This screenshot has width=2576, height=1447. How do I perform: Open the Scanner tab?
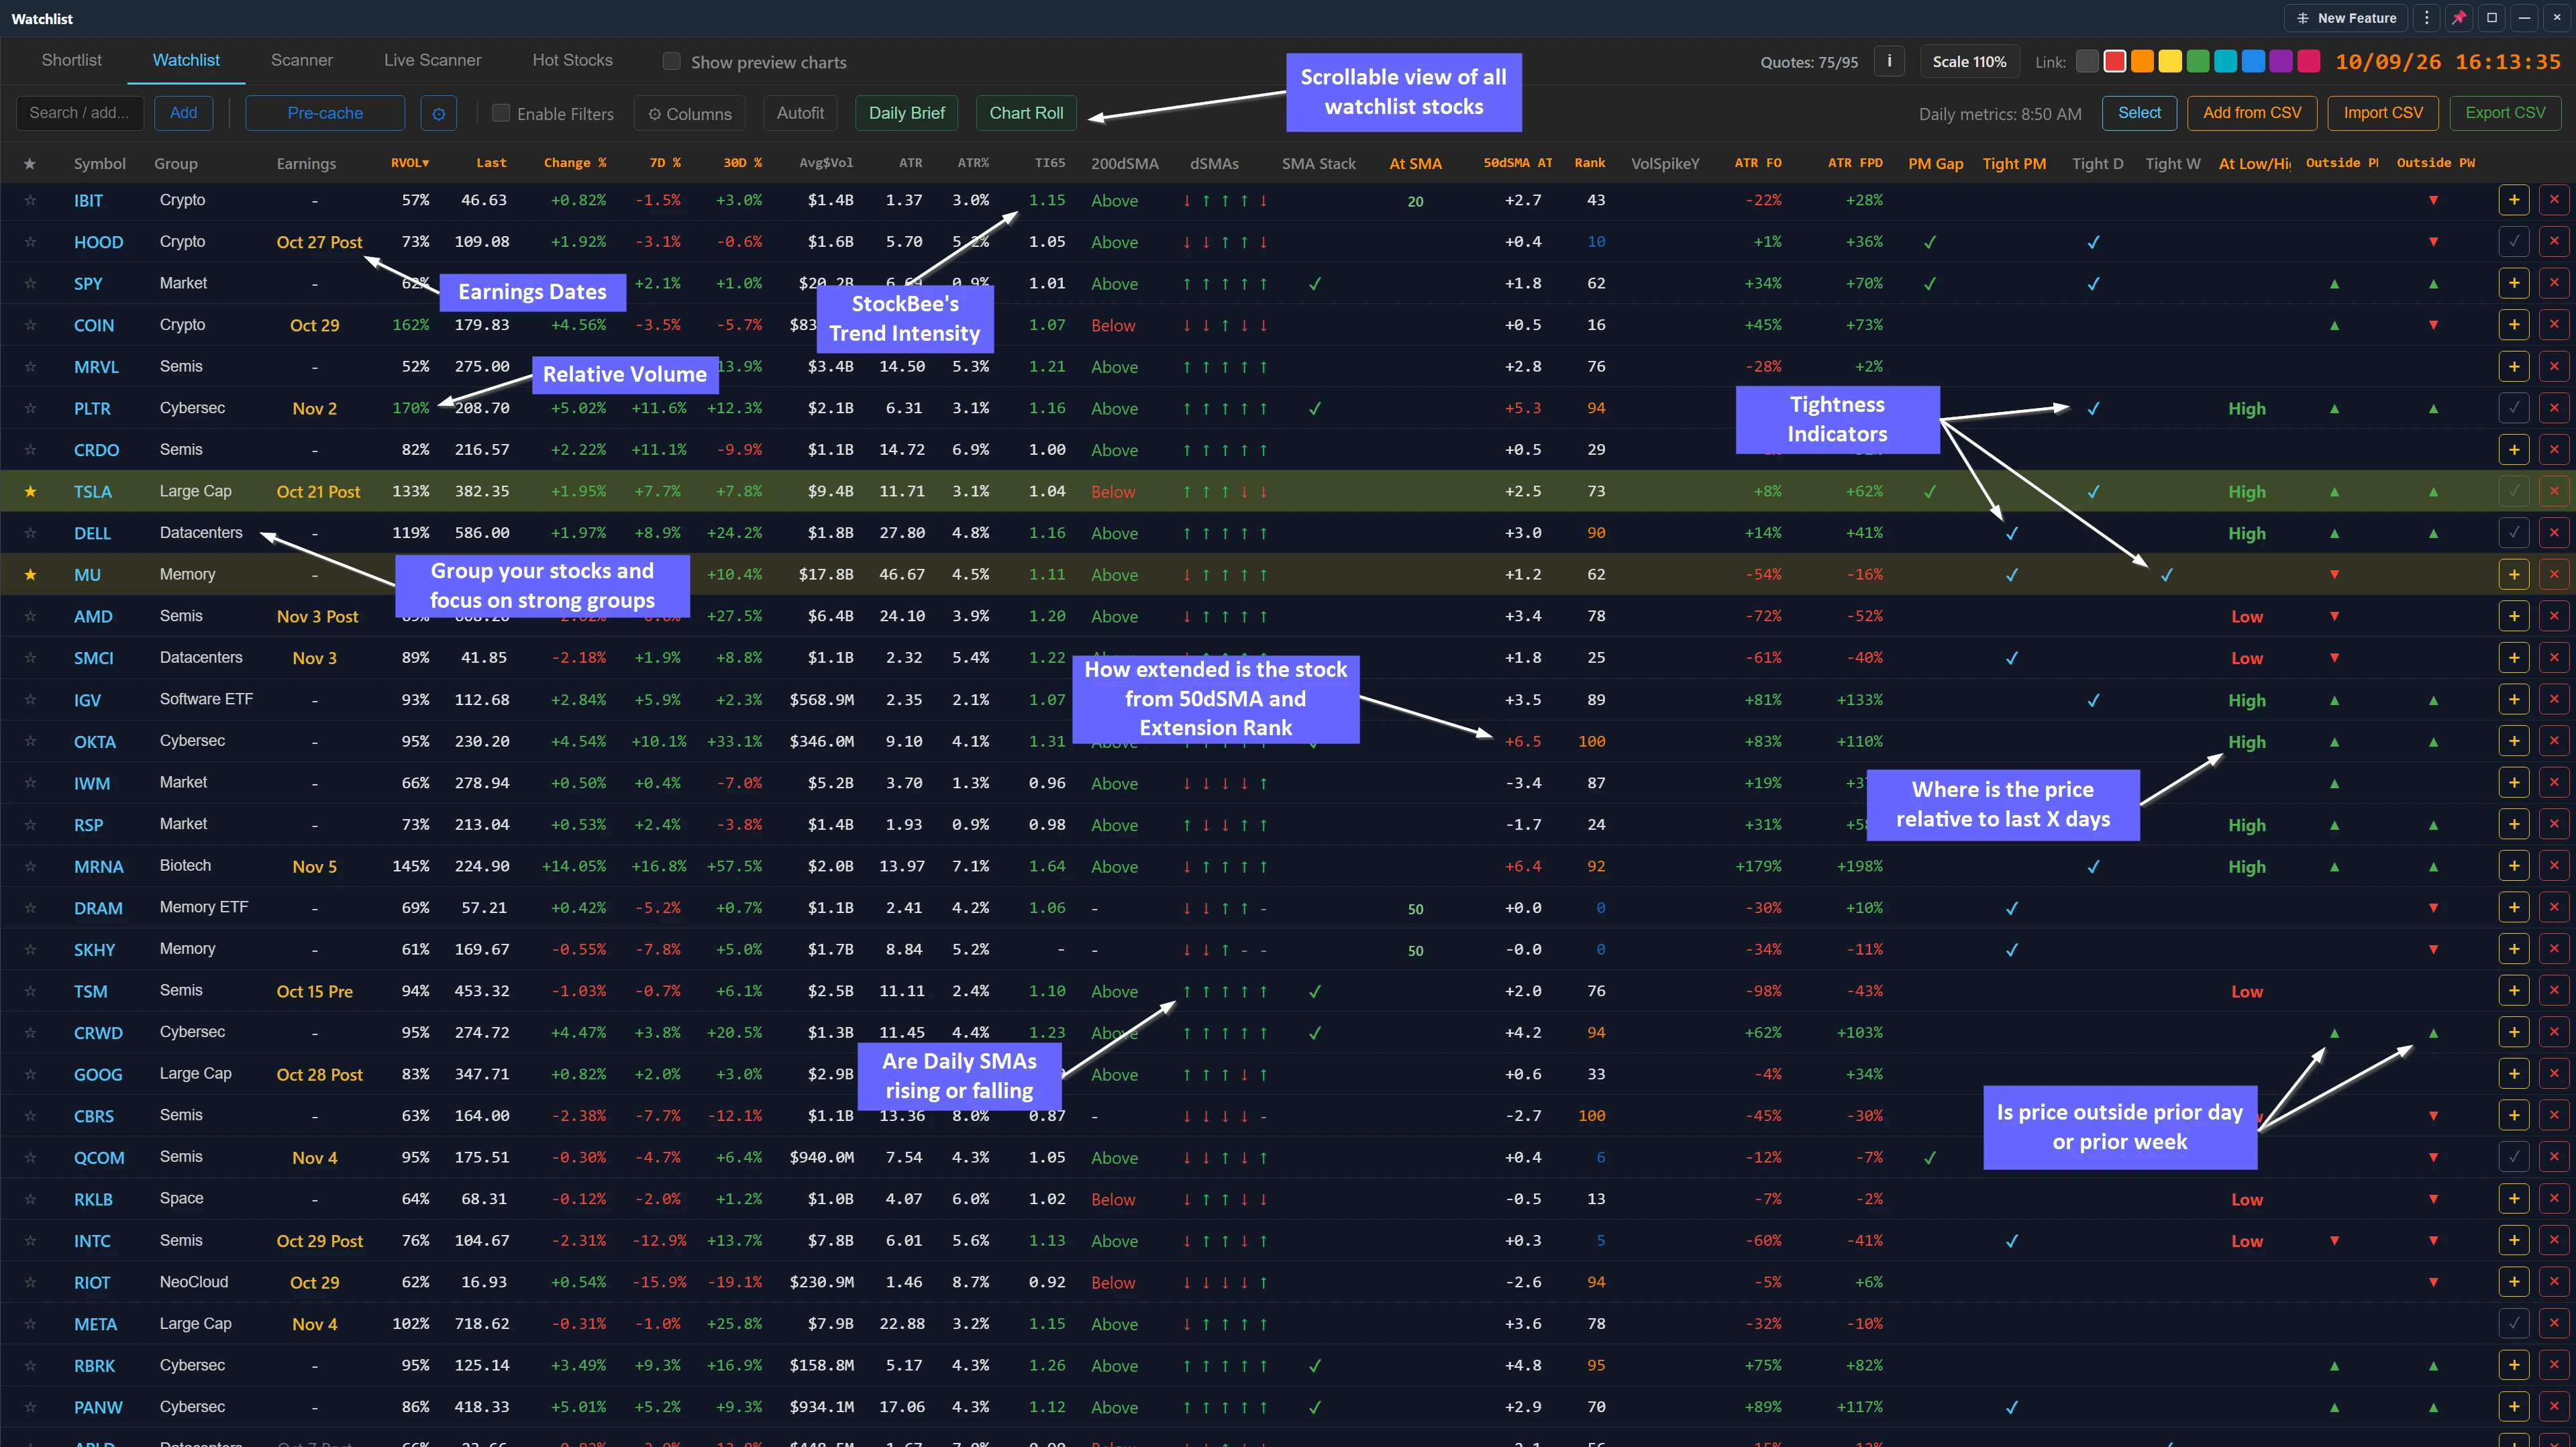click(x=301, y=60)
